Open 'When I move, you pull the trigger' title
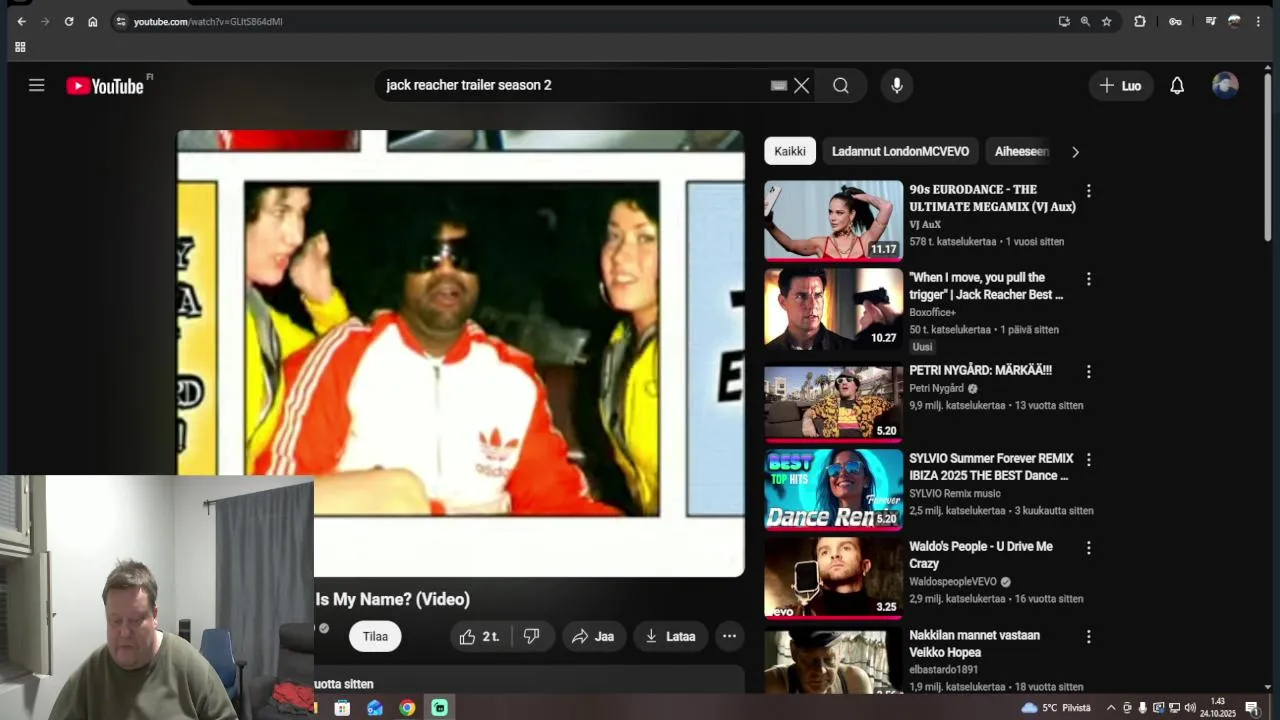 [x=986, y=286]
